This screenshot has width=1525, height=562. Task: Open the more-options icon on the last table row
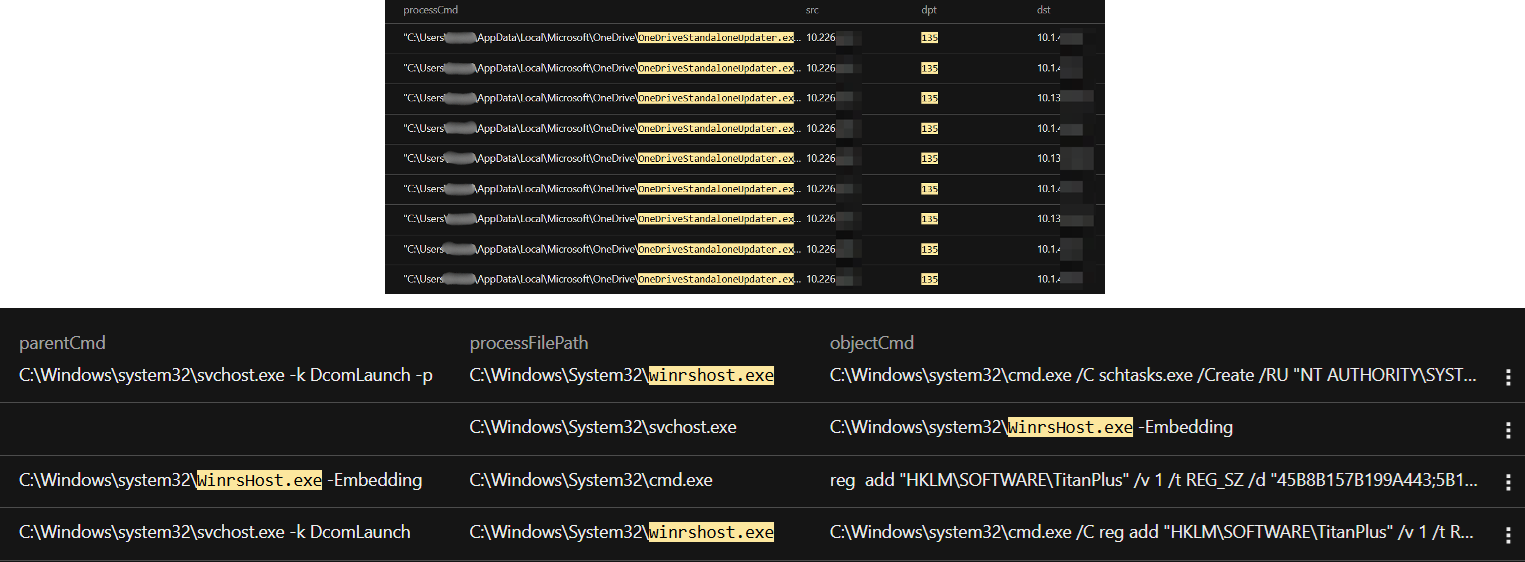pos(1508,533)
